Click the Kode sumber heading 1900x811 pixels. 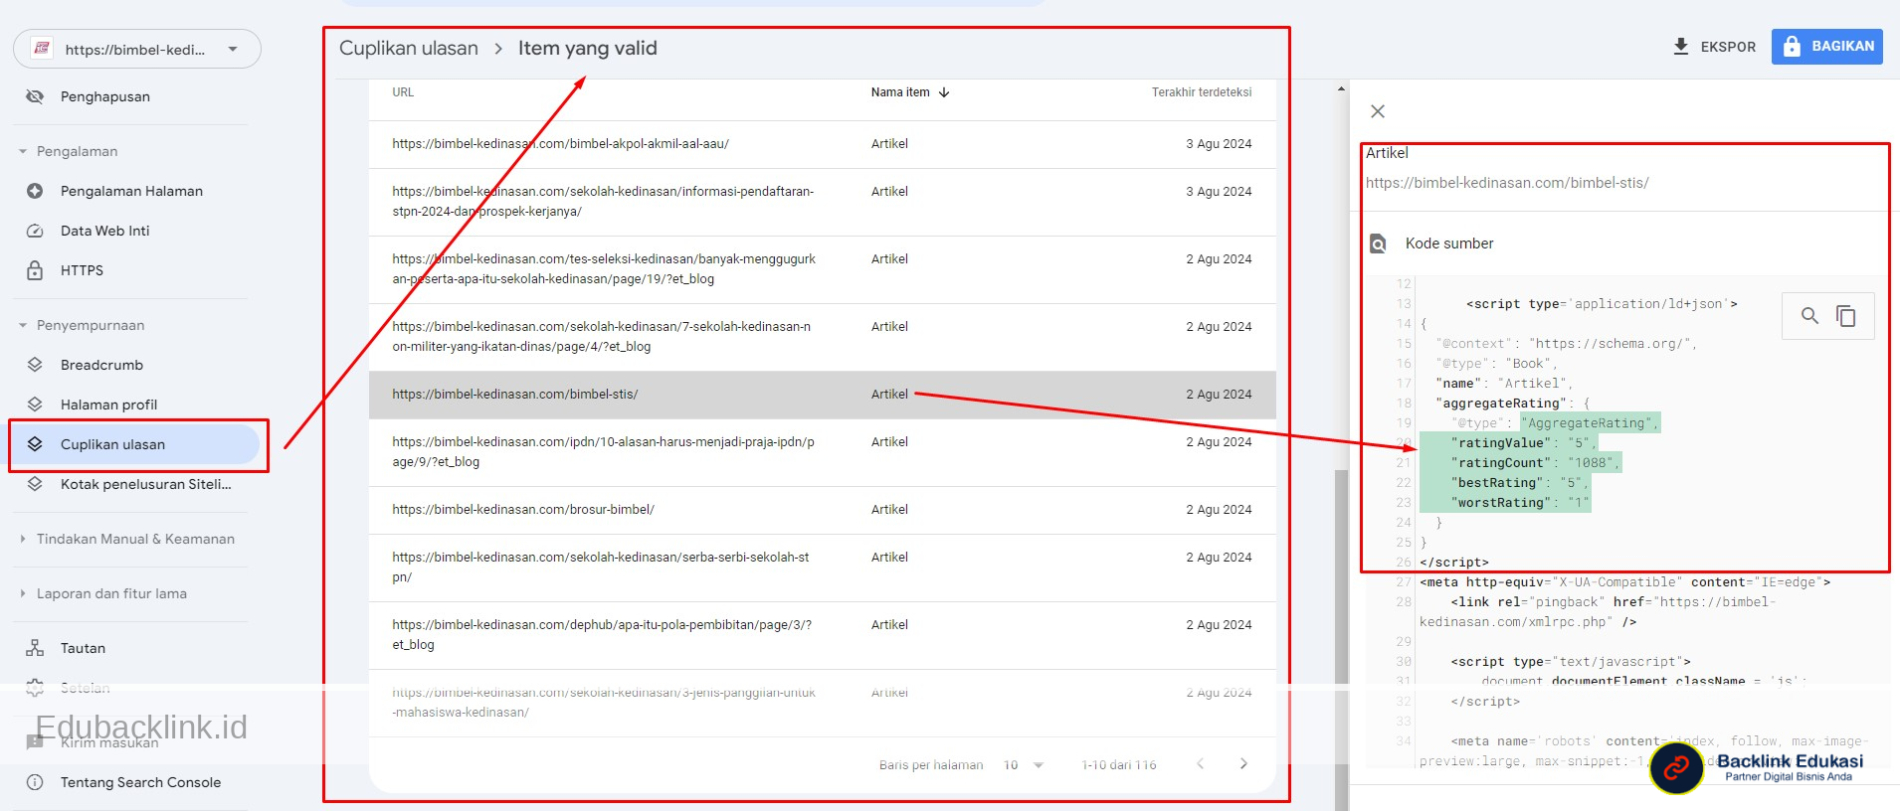pyautogui.click(x=1449, y=243)
